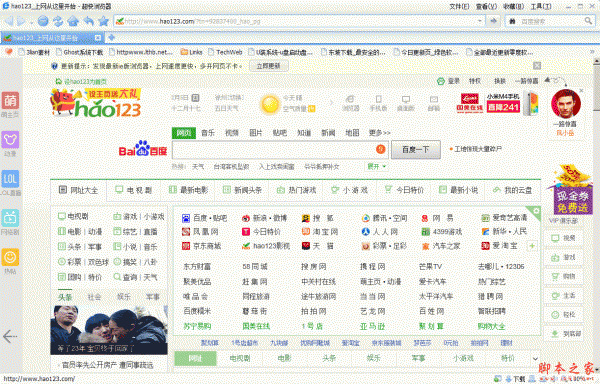Open the 查看(V) menu
This screenshot has height=384, width=600.
coord(486,7)
